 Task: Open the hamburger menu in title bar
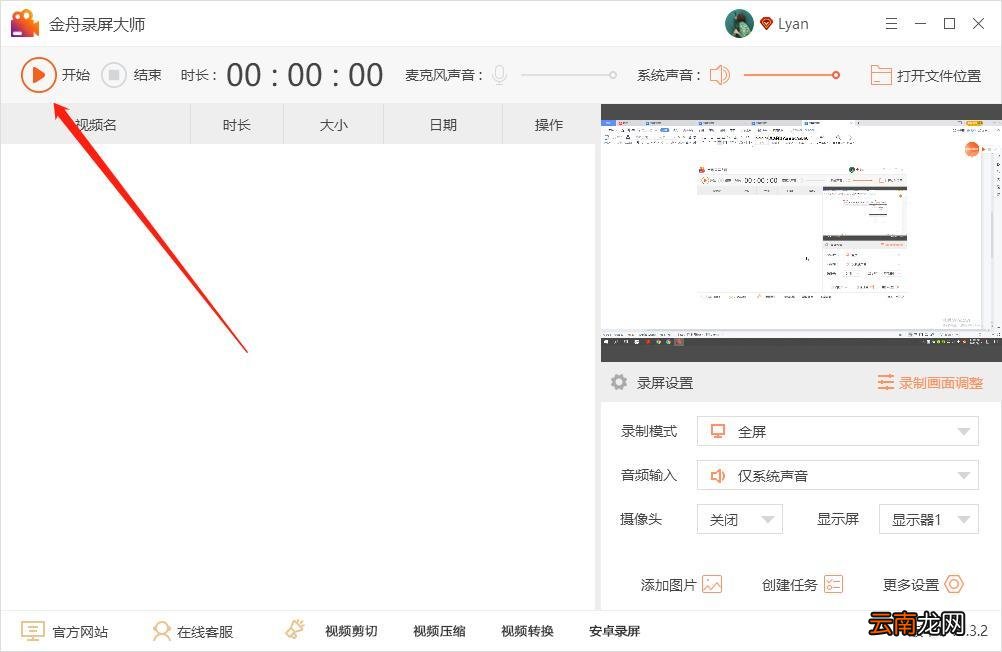(x=891, y=24)
